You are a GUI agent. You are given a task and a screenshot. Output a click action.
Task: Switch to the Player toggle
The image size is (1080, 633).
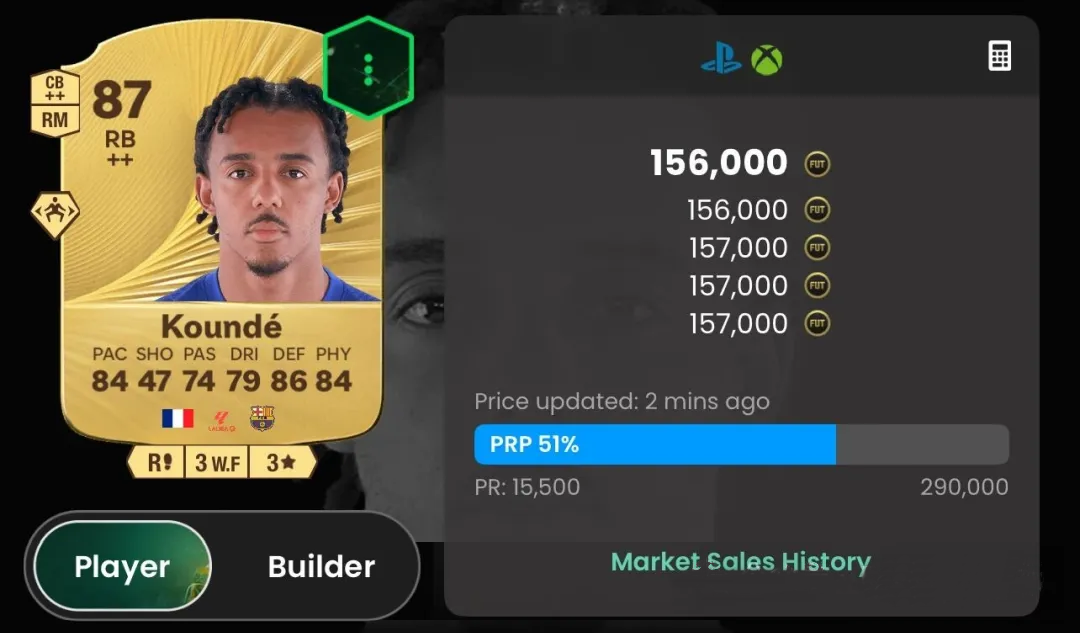coord(122,566)
